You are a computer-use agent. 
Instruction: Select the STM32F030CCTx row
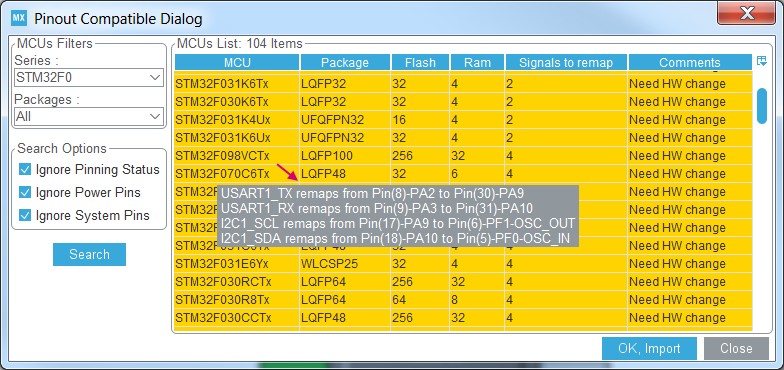tap(464, 318)
